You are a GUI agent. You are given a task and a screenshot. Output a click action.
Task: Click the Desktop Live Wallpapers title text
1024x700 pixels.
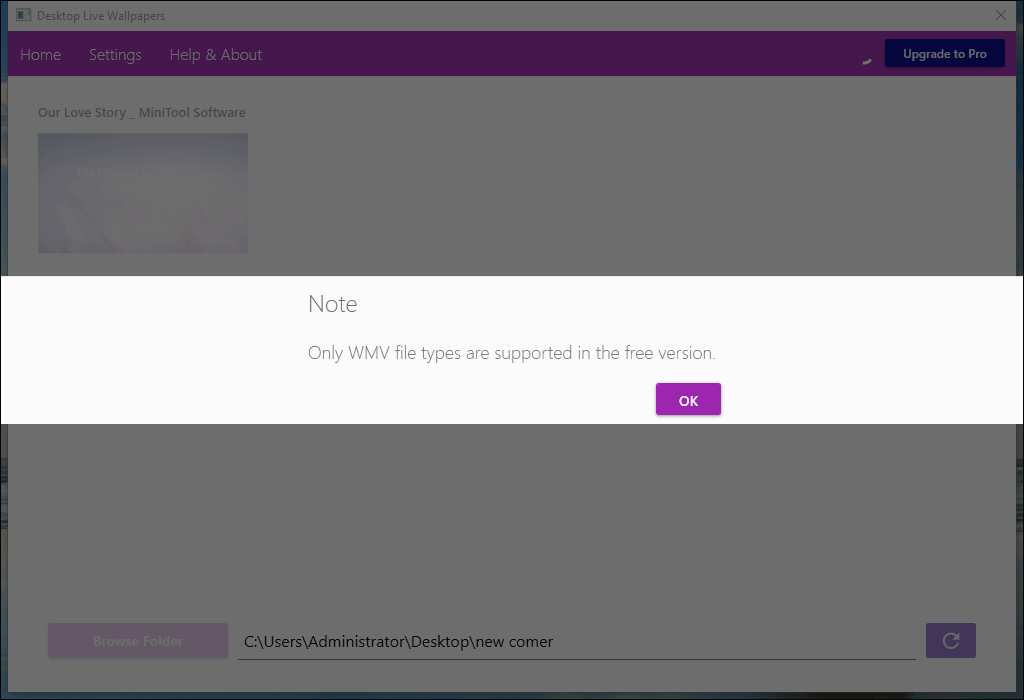click(x=101, y=16)
